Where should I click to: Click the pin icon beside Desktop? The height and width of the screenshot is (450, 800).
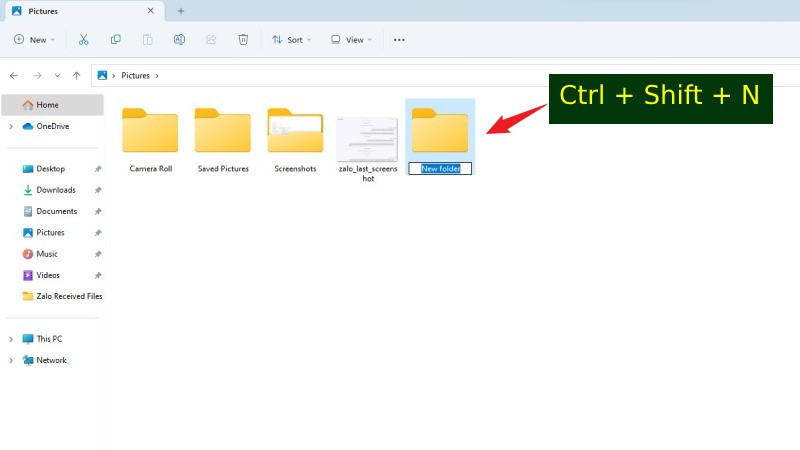(97, 169)
